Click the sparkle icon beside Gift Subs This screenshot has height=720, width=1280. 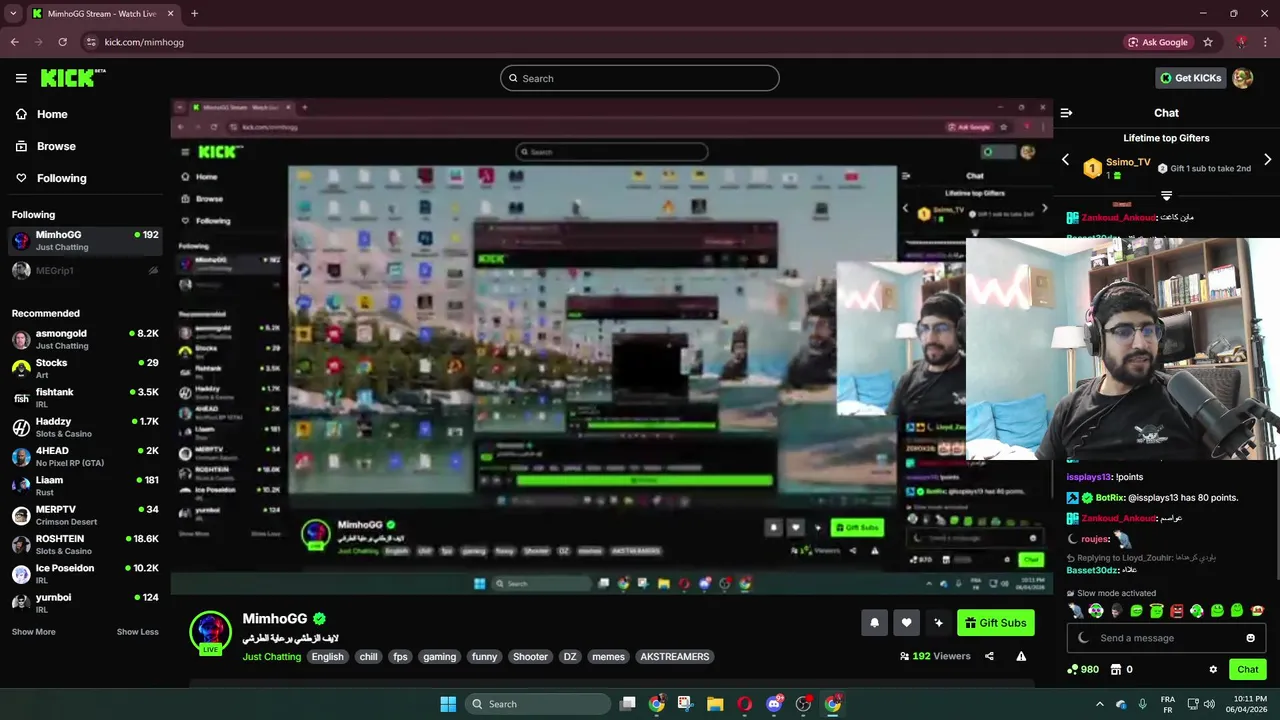click(938, 623)
